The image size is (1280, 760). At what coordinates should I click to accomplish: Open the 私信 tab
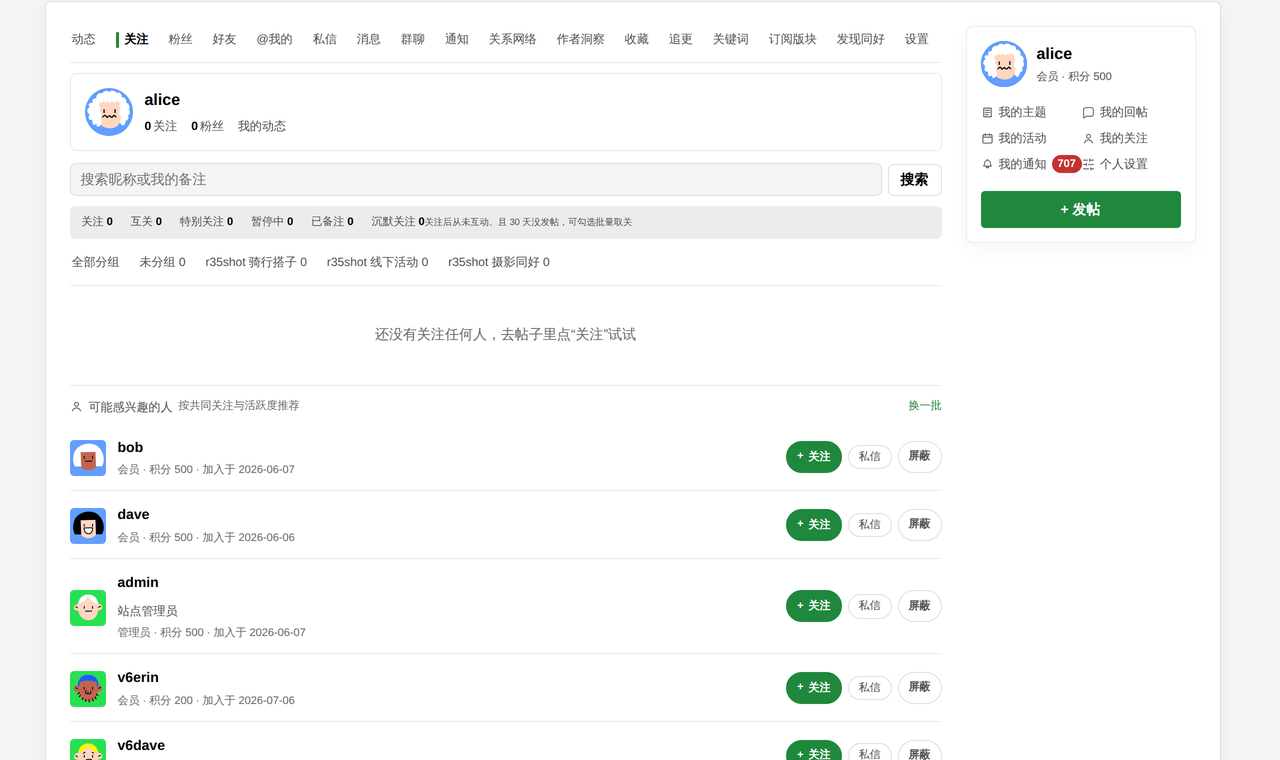(324, 39)
